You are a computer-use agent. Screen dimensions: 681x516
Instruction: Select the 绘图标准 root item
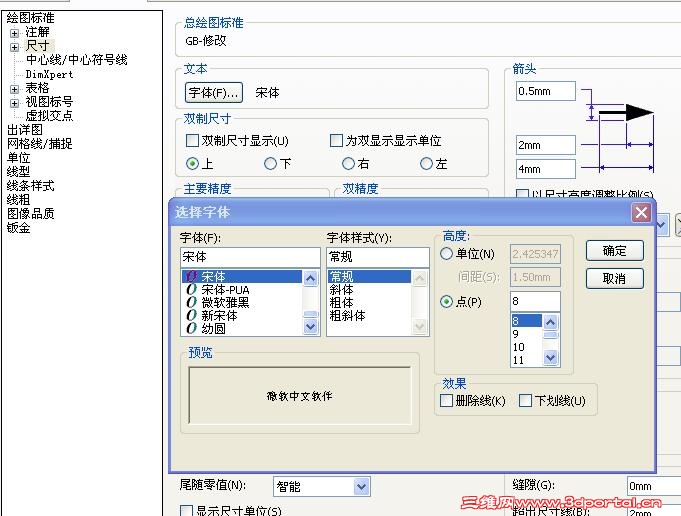tap(30, 18)
